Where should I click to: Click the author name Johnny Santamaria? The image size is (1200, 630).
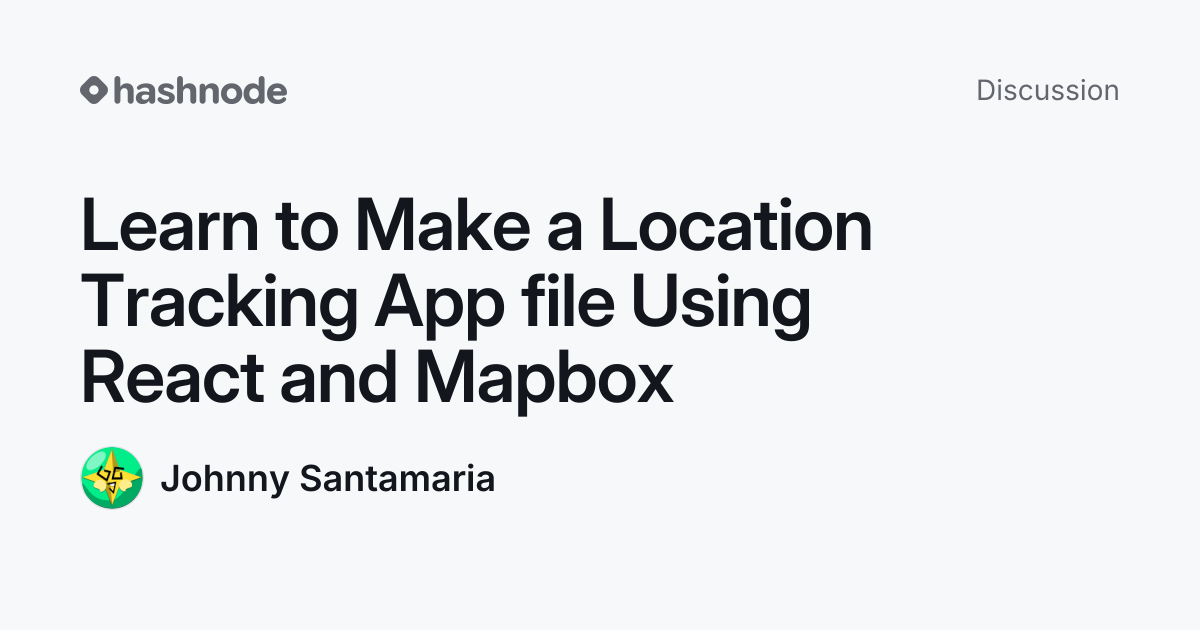click(328, 479)
